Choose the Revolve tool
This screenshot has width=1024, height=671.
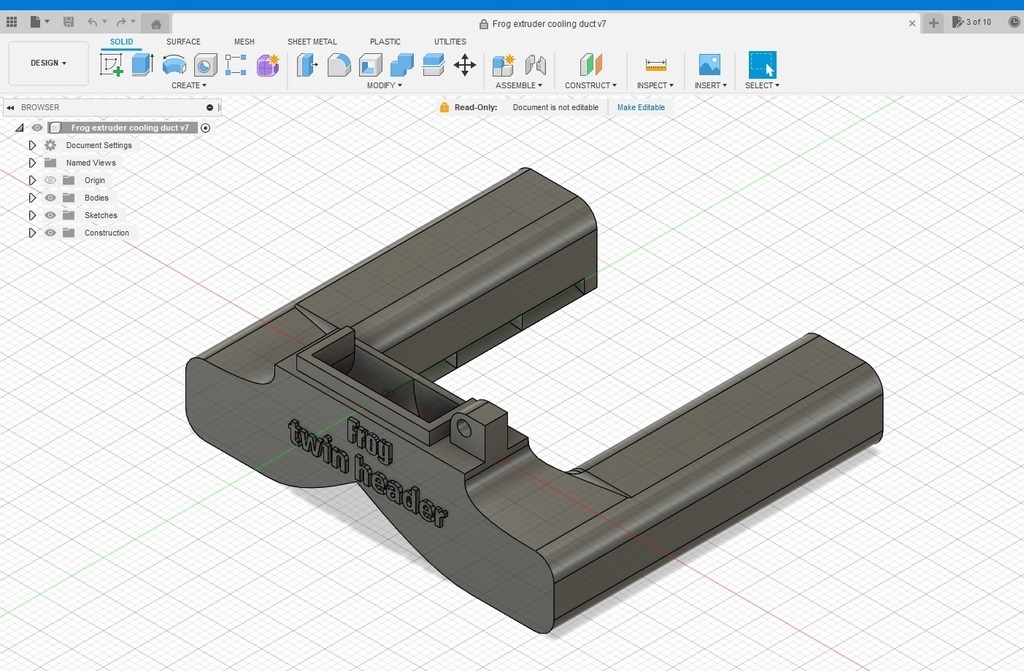tap(174, 65)
